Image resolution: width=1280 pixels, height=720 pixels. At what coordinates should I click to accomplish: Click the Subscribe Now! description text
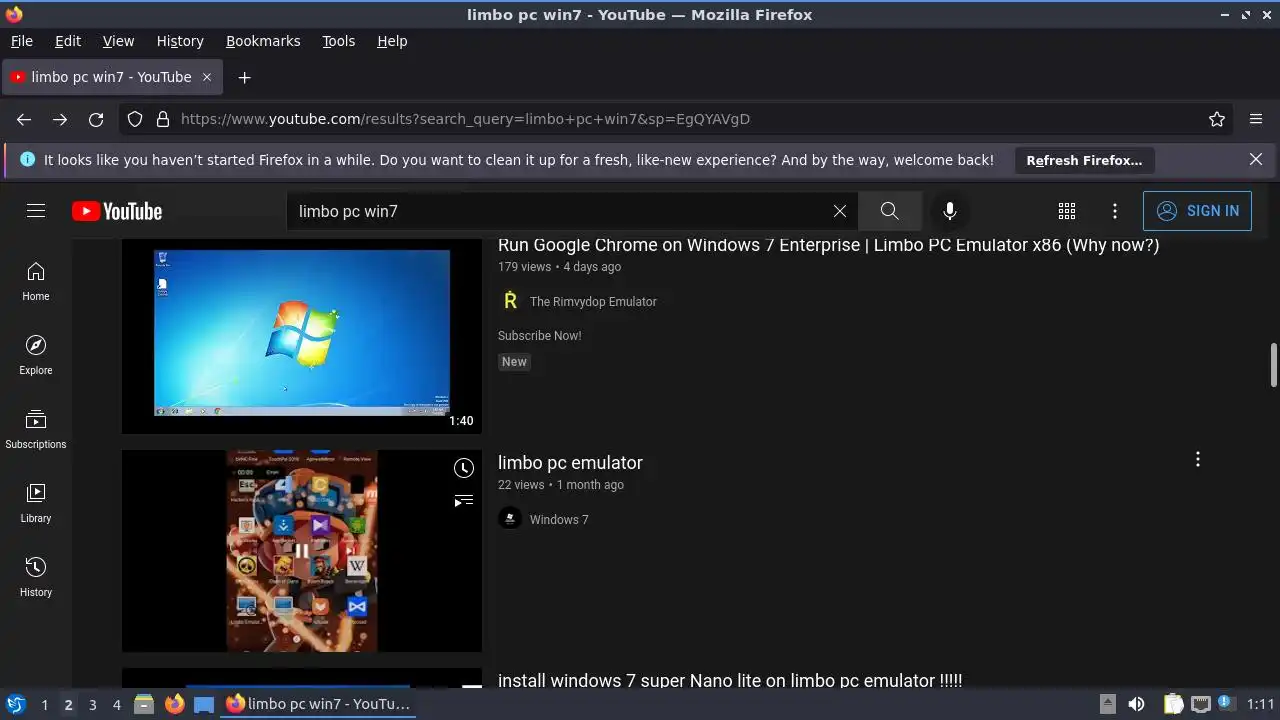coord(540,336)
